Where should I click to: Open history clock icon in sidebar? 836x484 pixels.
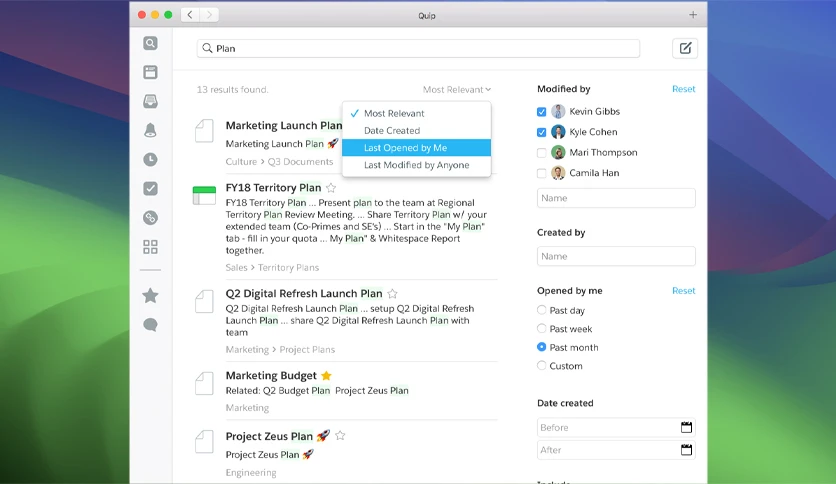coord(150,159)
